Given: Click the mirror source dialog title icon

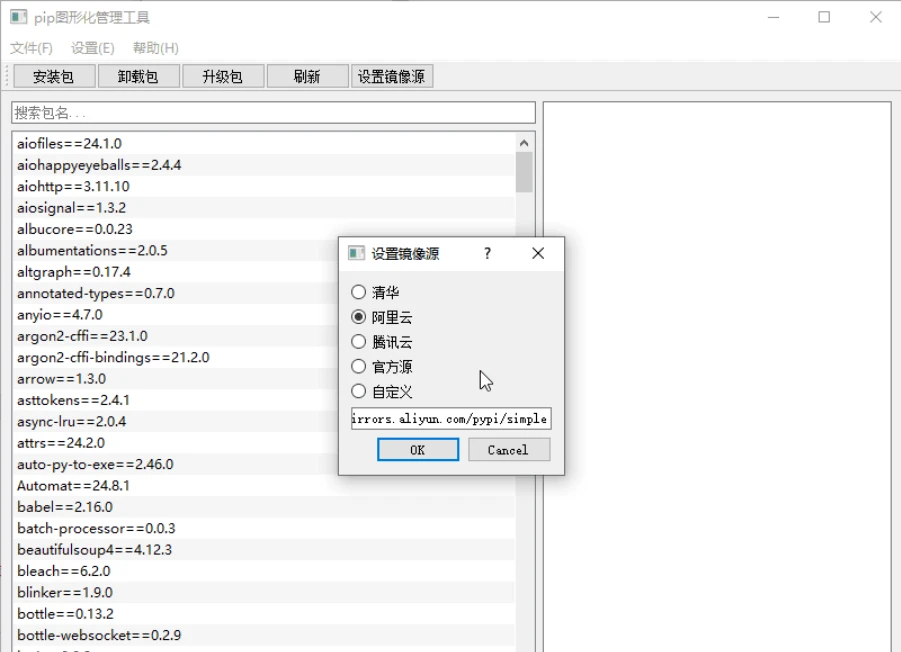Looking at the screenshot, I should [x=356, y=253].
